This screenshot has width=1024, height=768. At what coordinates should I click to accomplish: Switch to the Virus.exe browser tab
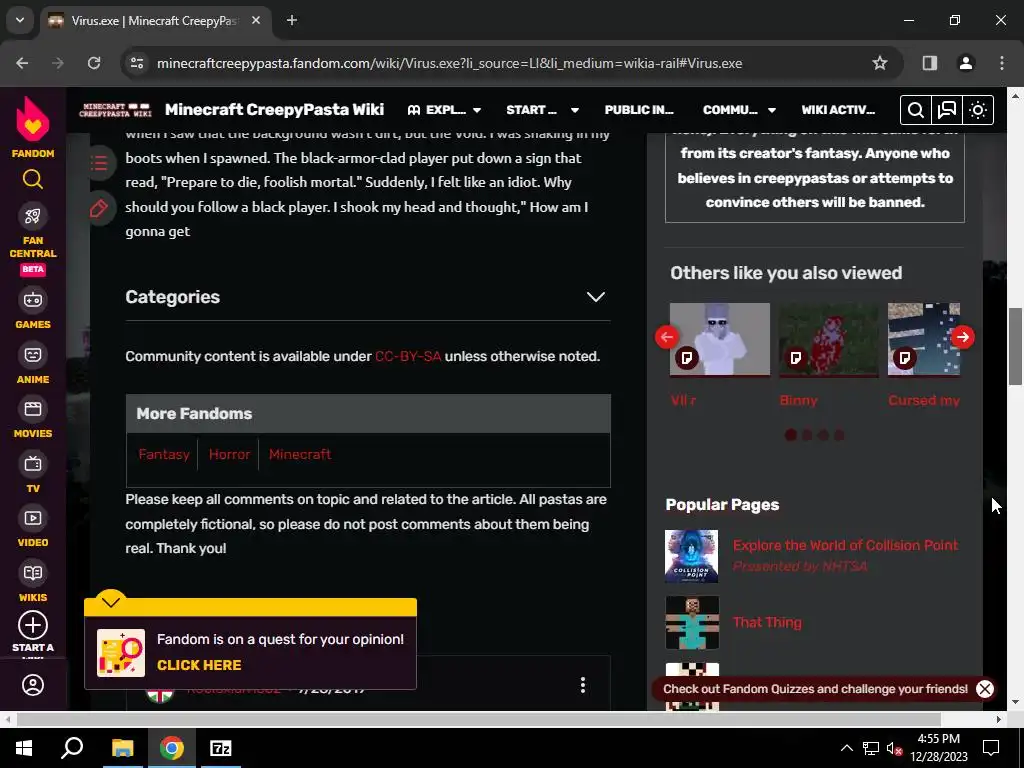tap(155, 20)
